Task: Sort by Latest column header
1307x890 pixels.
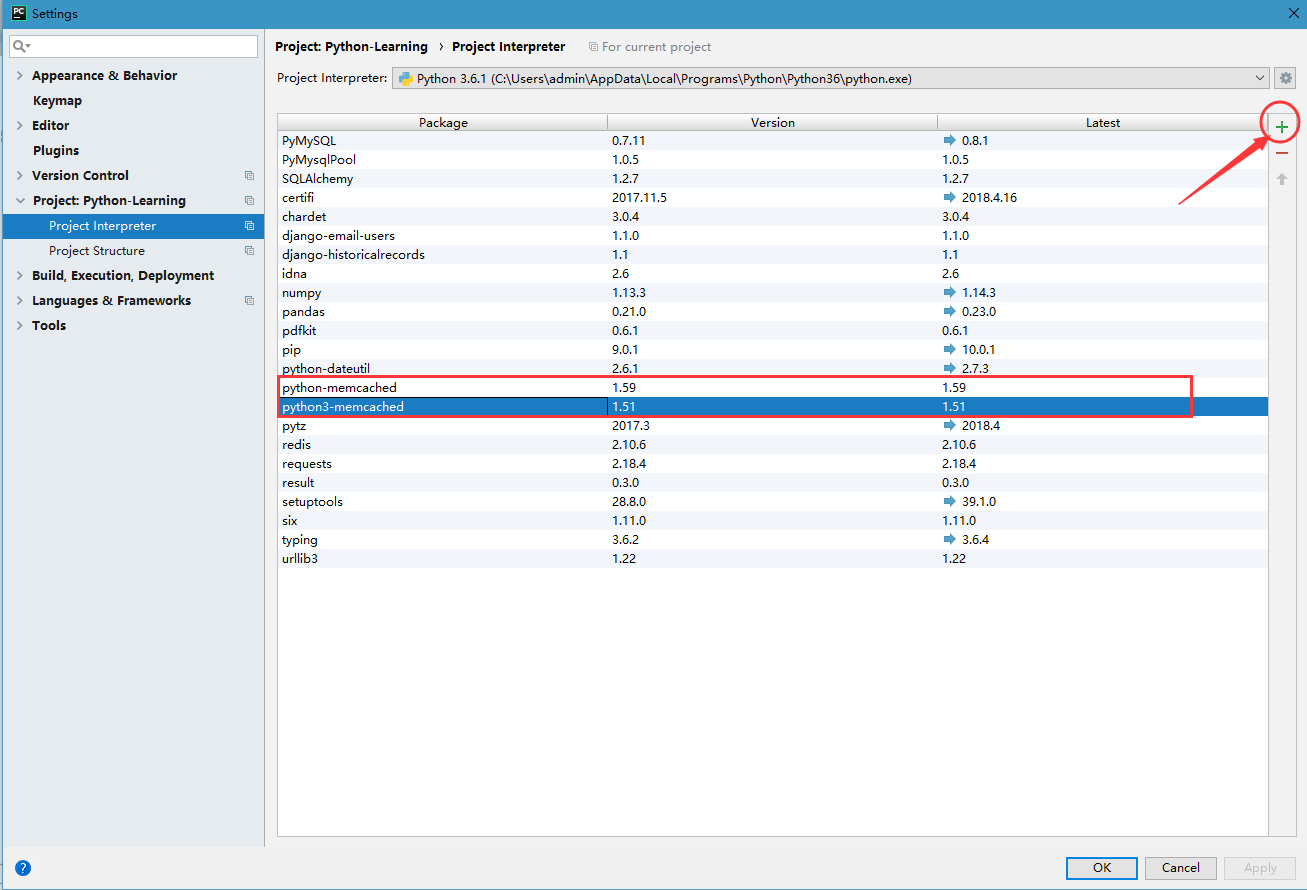Action: 1103,122
